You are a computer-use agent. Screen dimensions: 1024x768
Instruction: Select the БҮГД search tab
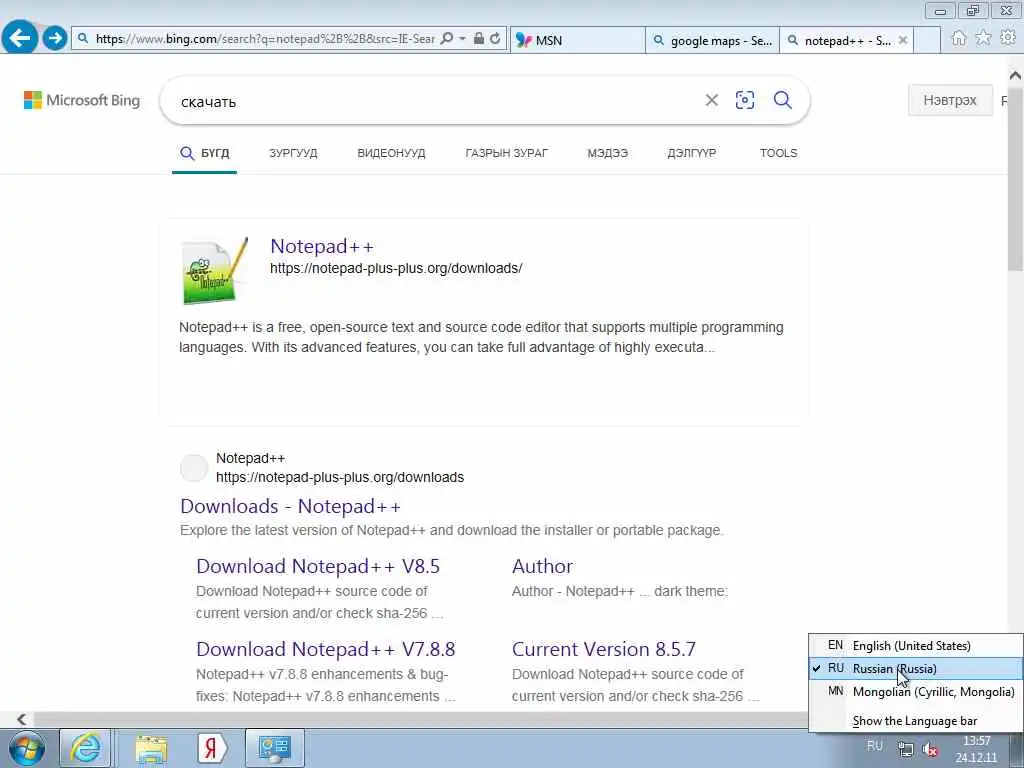click(204, 153)
